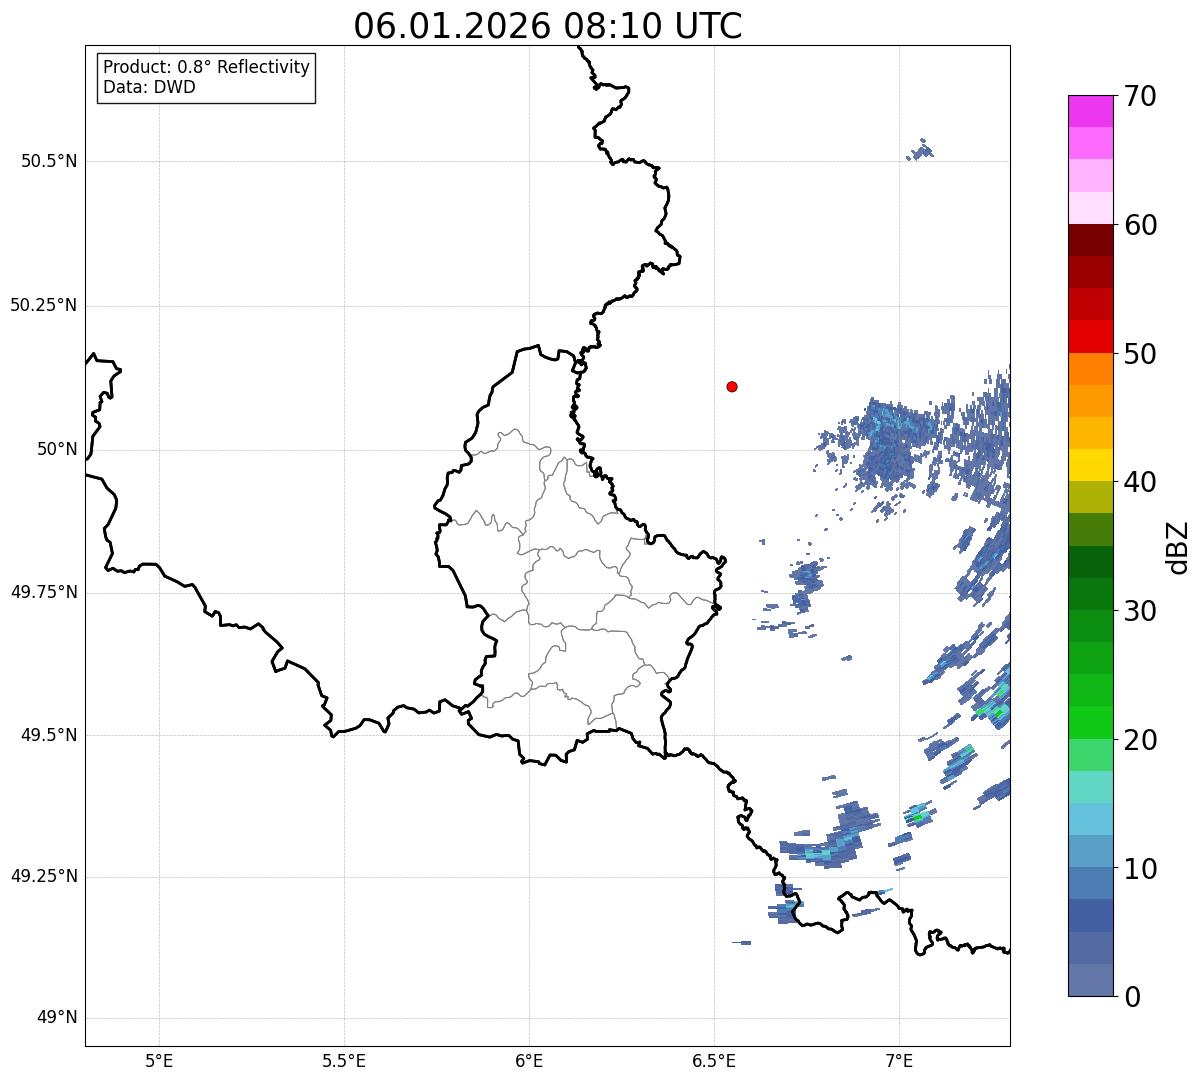Click the 'dBZ' colorbar label
The image size is (1202, 1081).
[x=1178, y=547]
